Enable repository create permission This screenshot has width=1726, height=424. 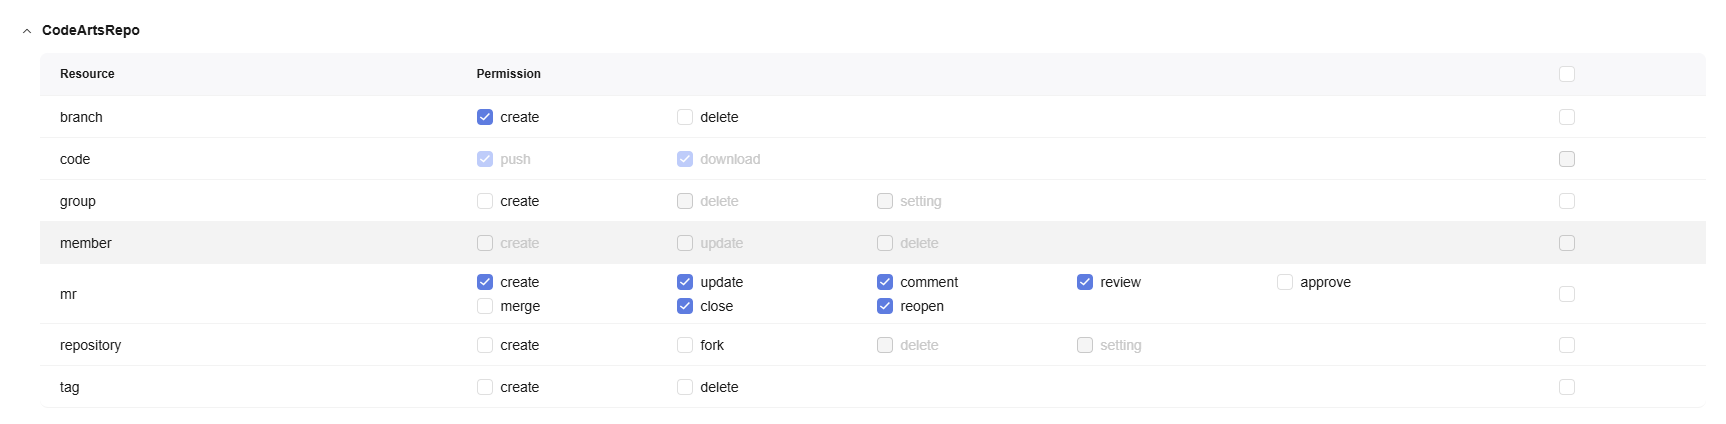pos(485,345)
